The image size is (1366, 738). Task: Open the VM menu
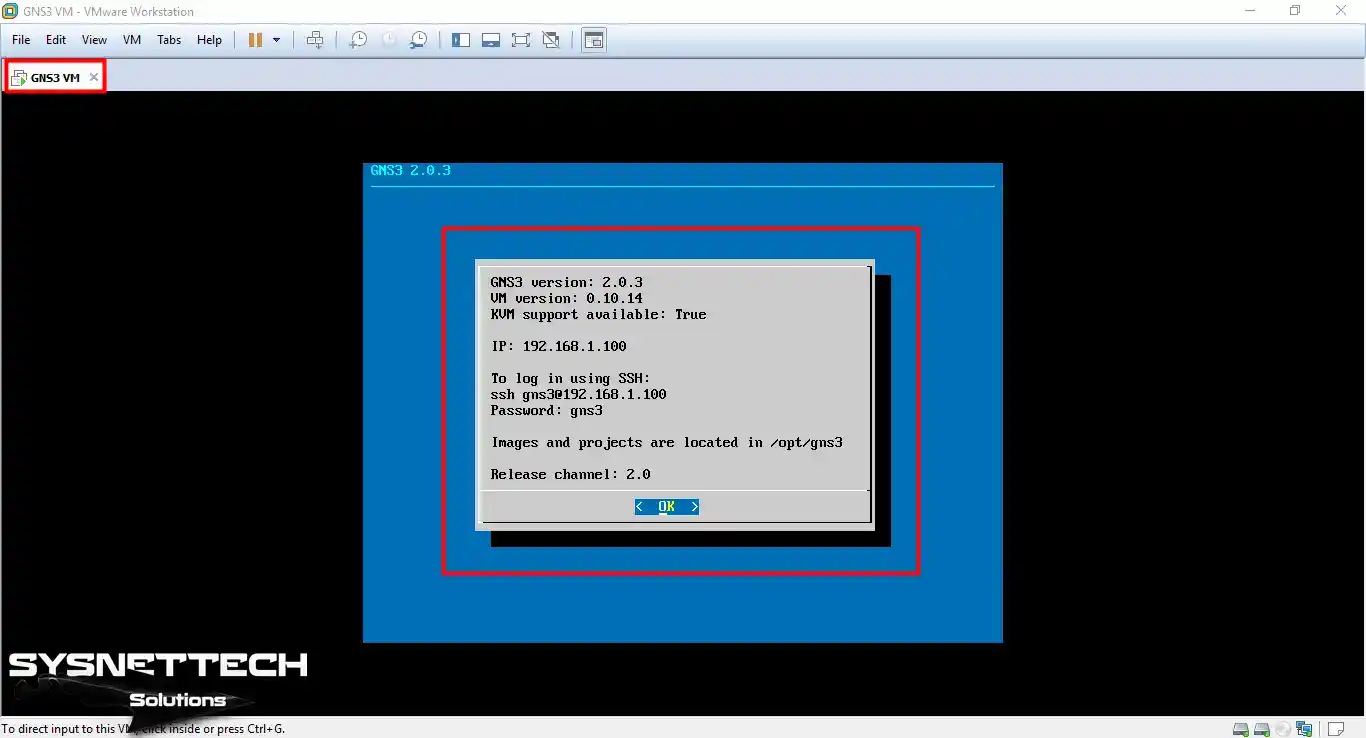click(132, 40)
